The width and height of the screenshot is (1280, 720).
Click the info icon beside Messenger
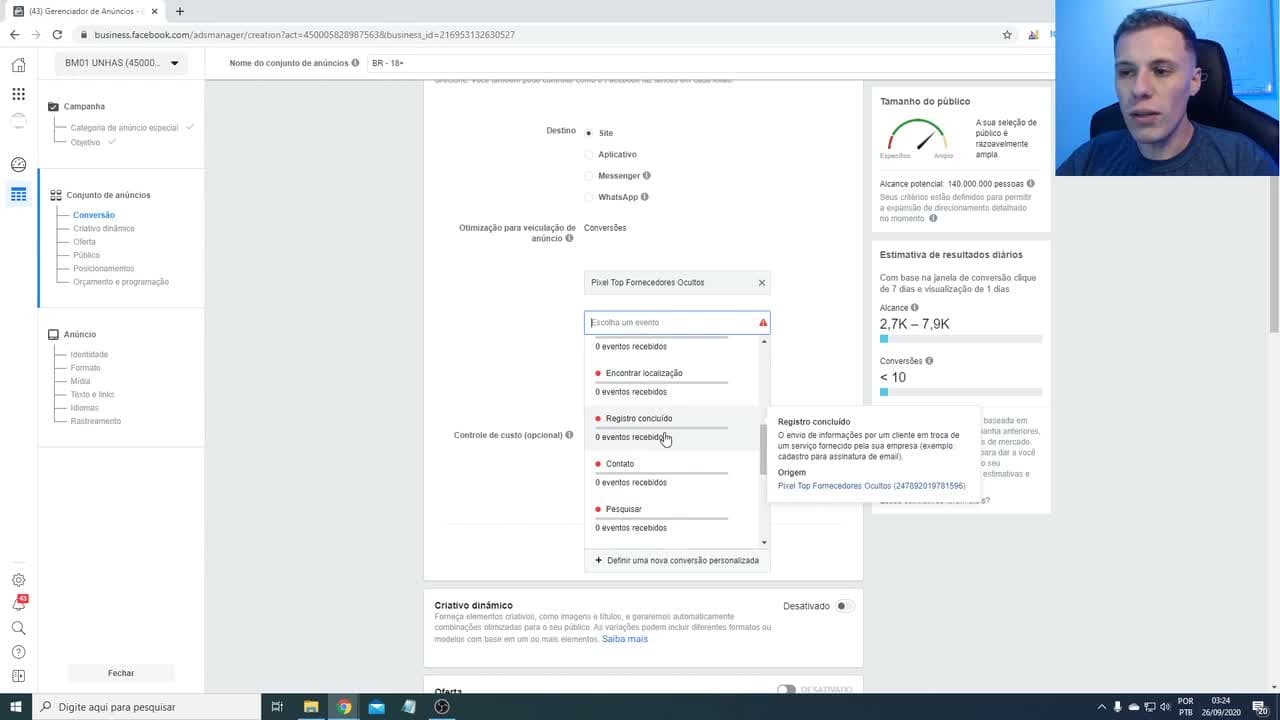[647, 176]
